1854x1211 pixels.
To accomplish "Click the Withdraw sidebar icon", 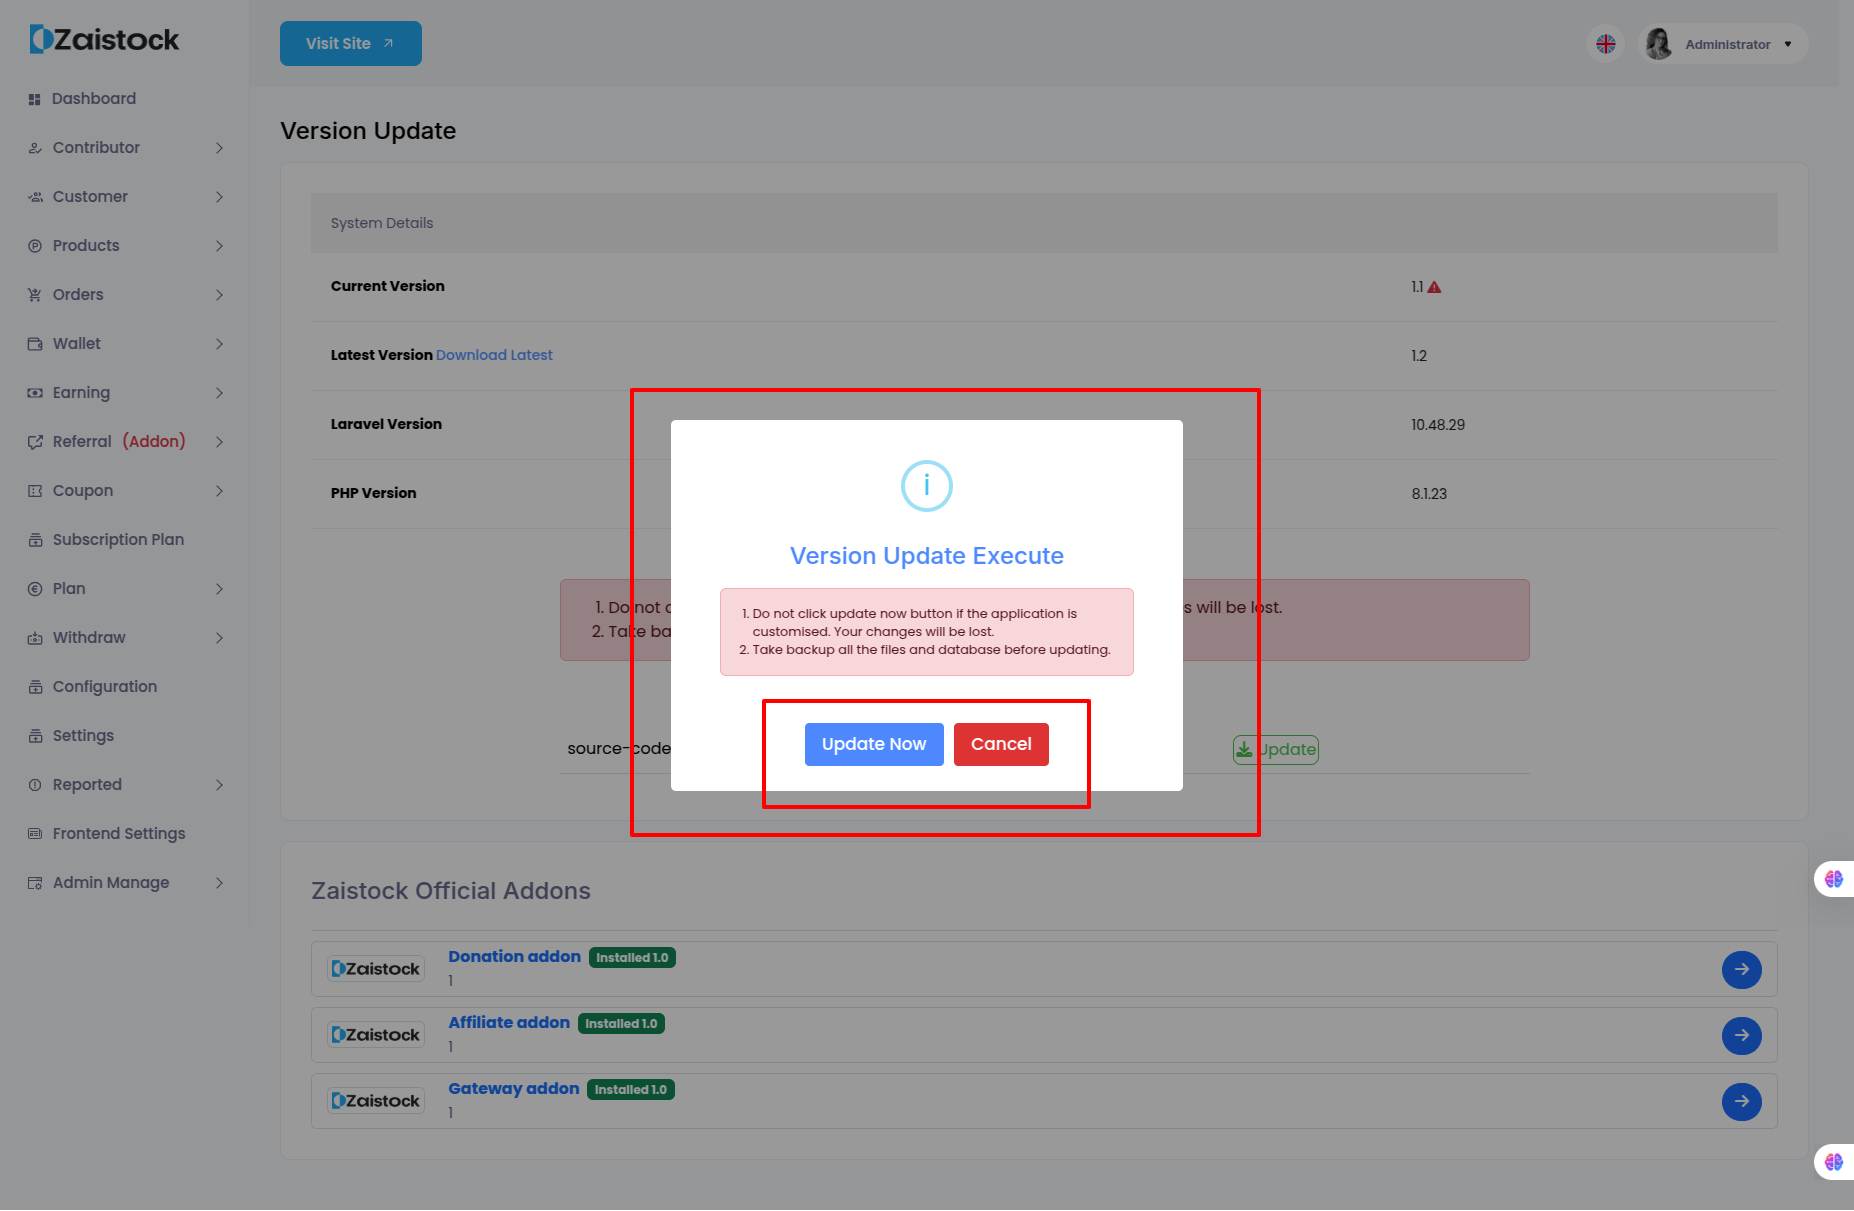I will click(34, 638).
